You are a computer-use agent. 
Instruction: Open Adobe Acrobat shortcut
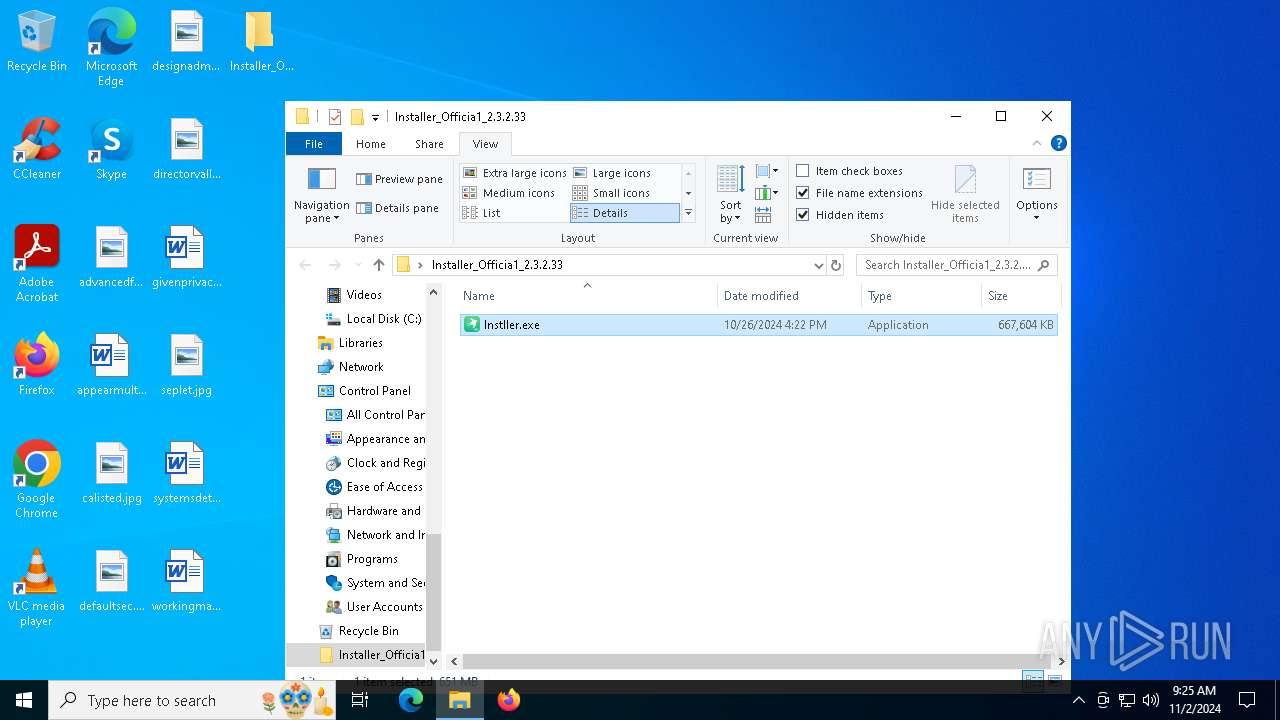pyautogui.click(x=37, y=264)
